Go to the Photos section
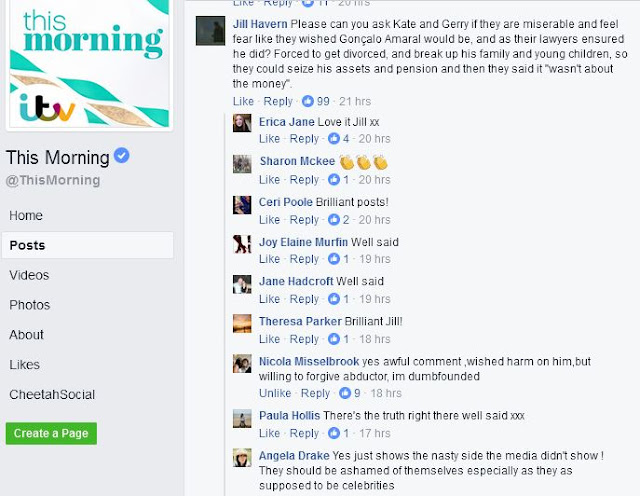640x496 pixels. coord(29,305)
